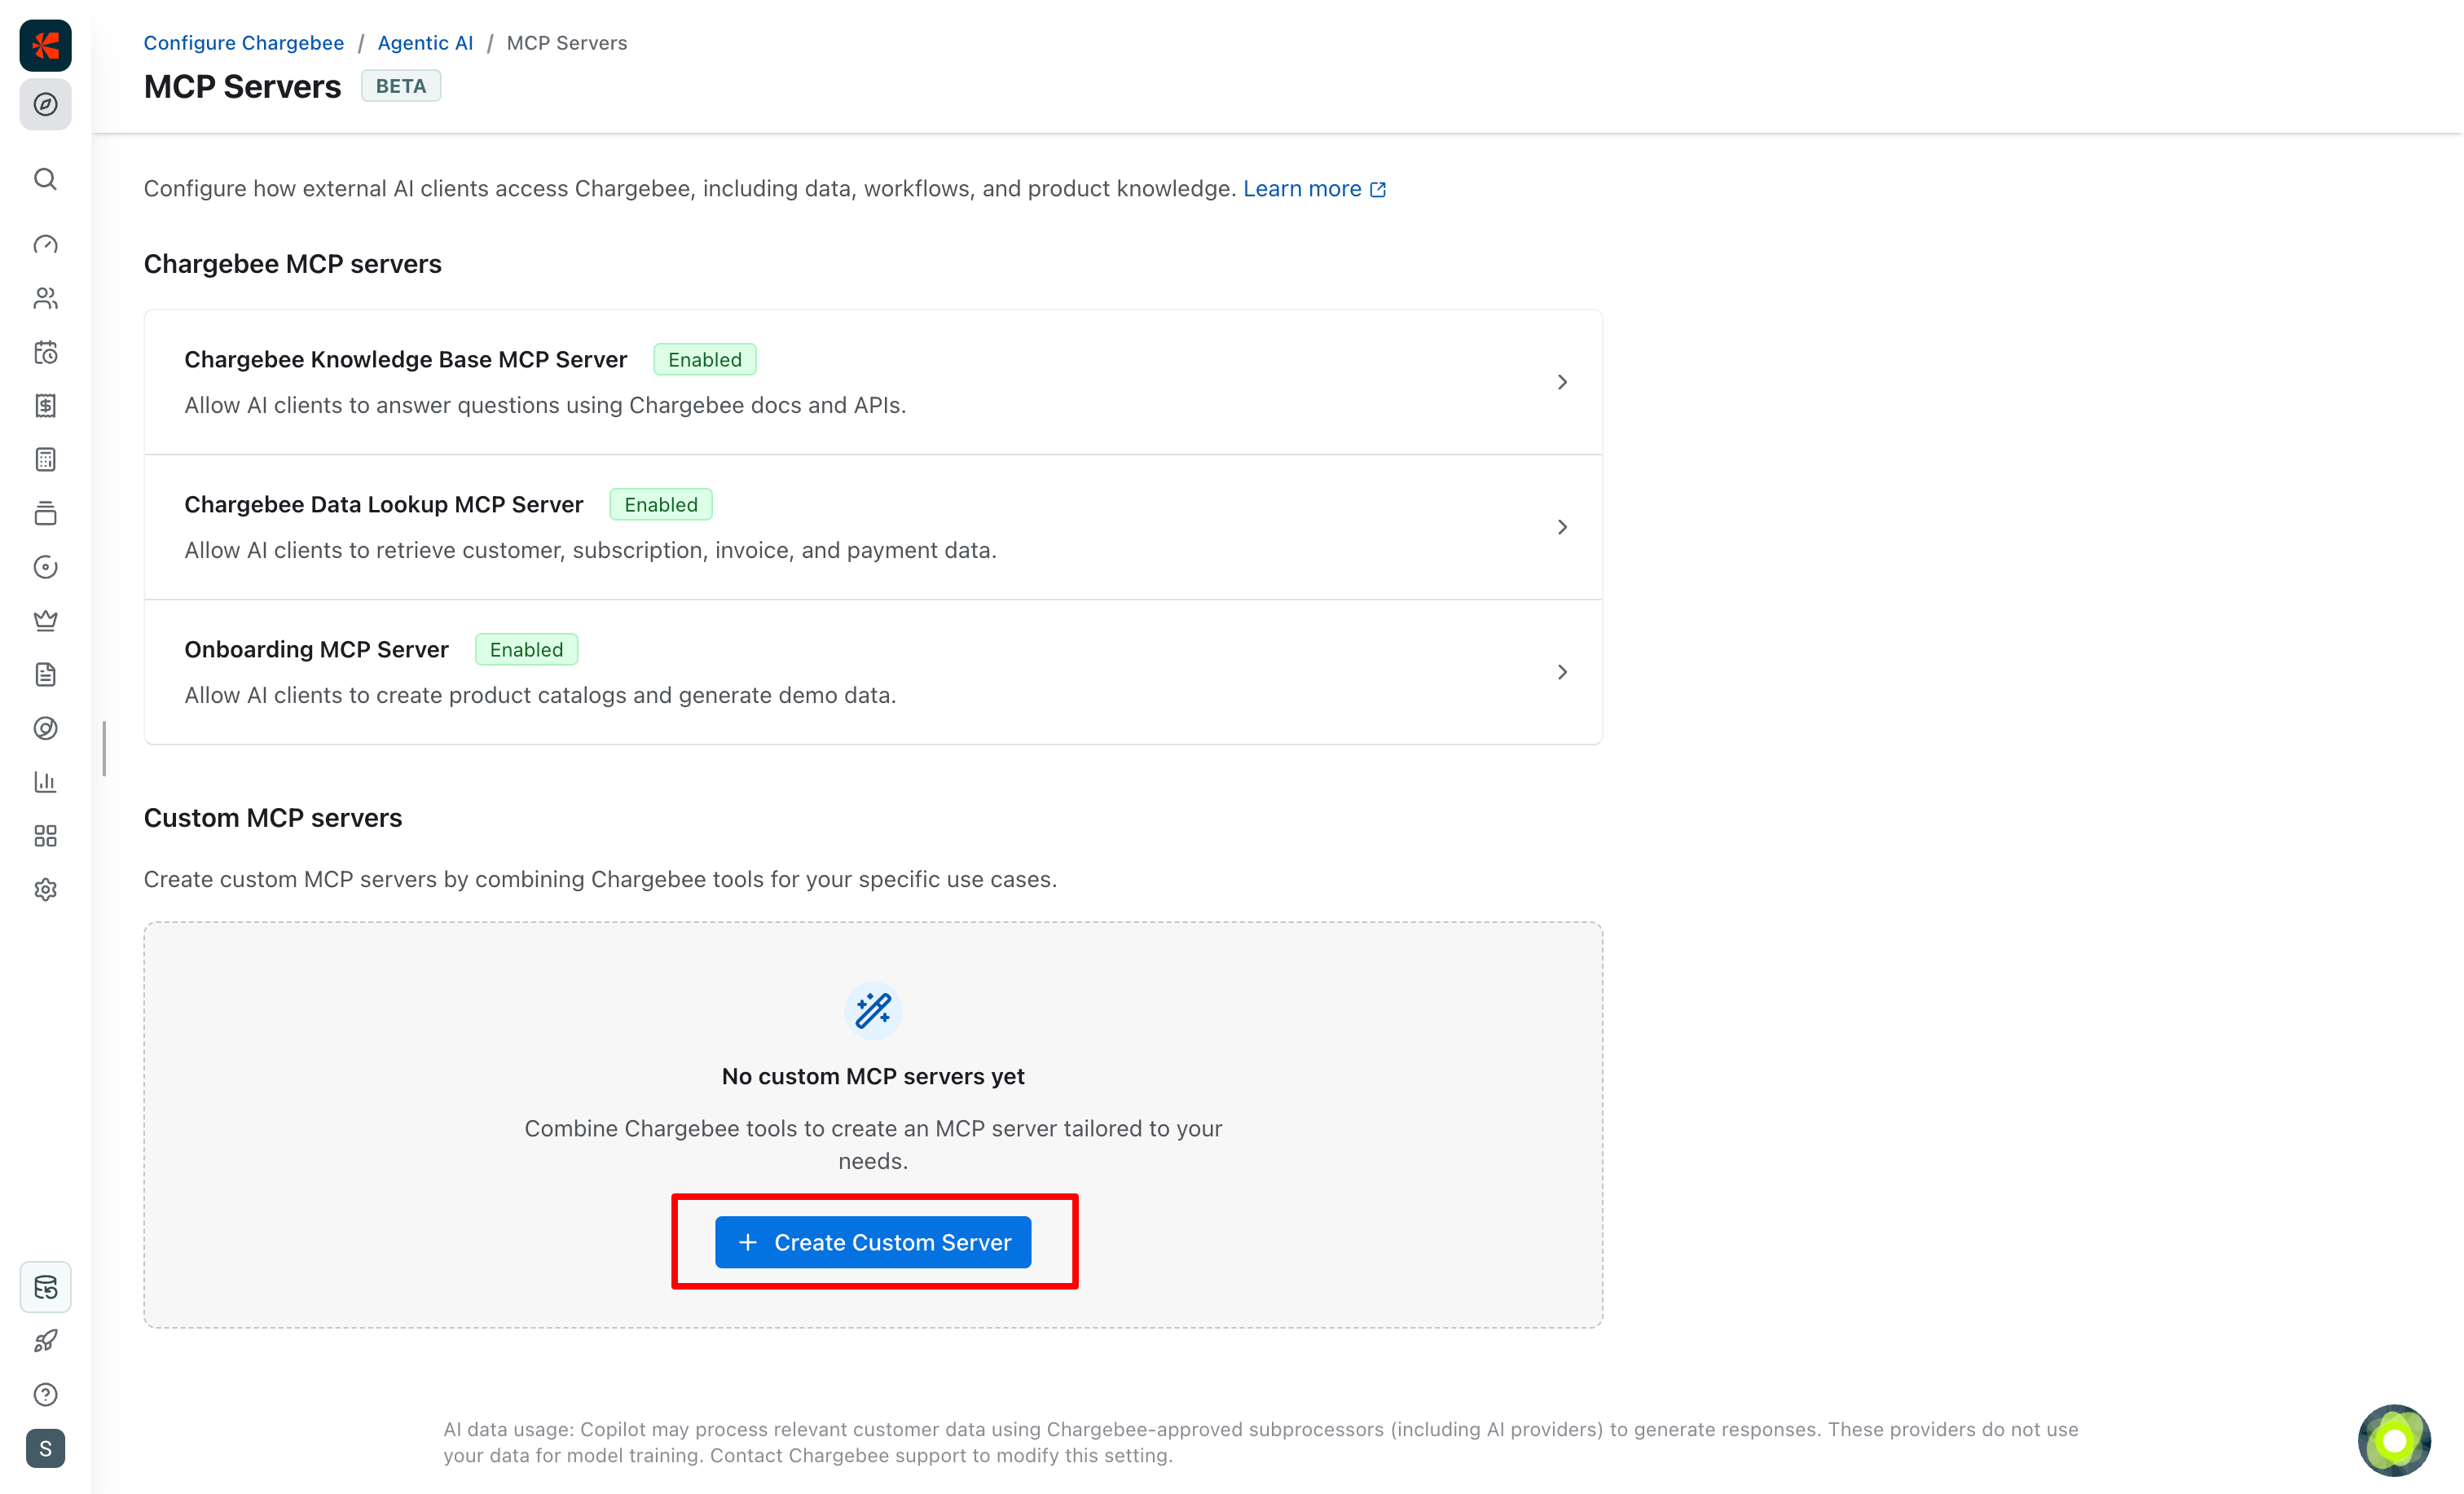Click text 'Allow AI clients to retrieve customer' description
Screen dimensions: 2464x1494
(590, 550)
